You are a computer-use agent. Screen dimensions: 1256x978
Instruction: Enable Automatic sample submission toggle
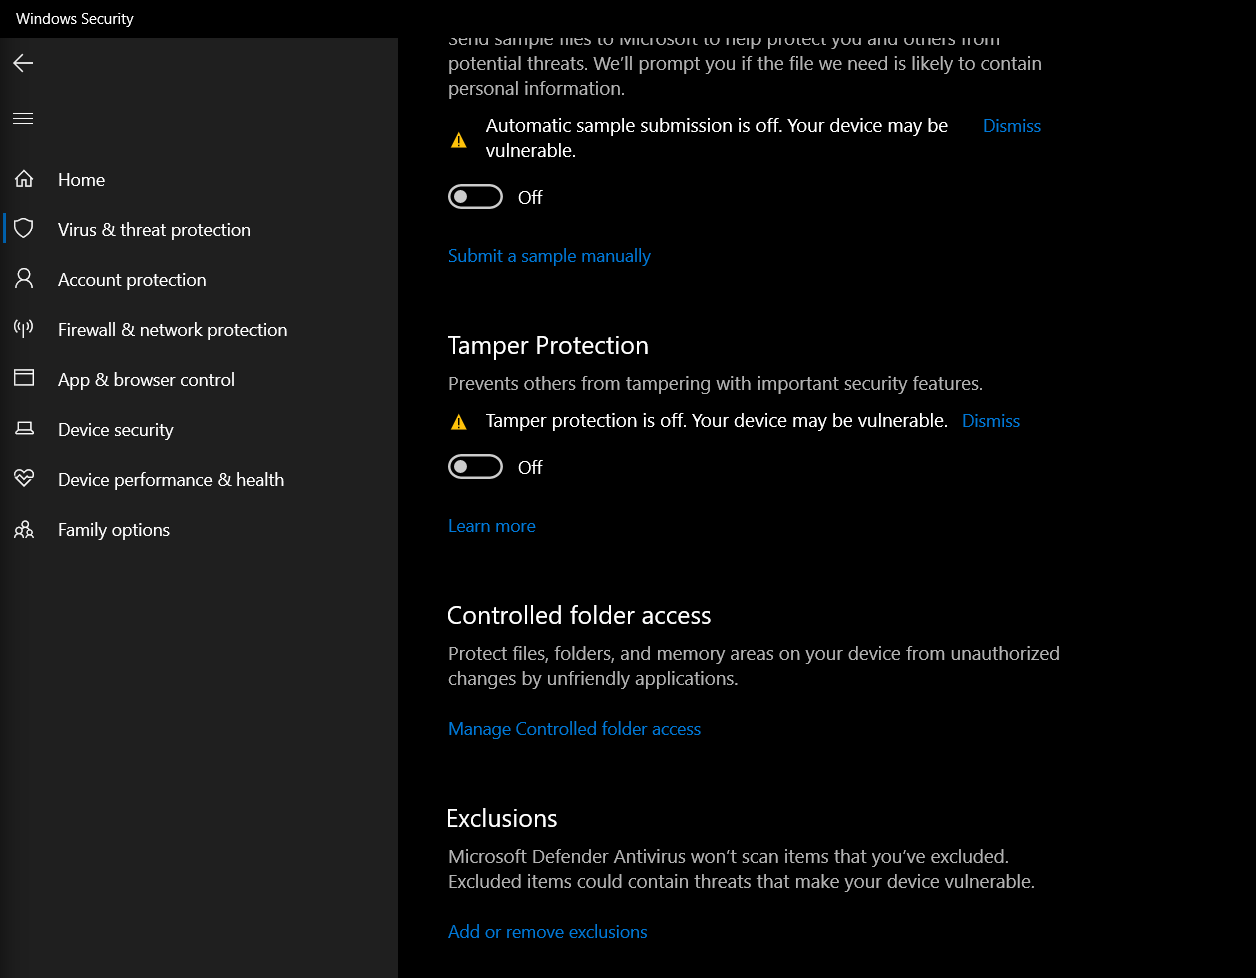(x=475, y=196)
